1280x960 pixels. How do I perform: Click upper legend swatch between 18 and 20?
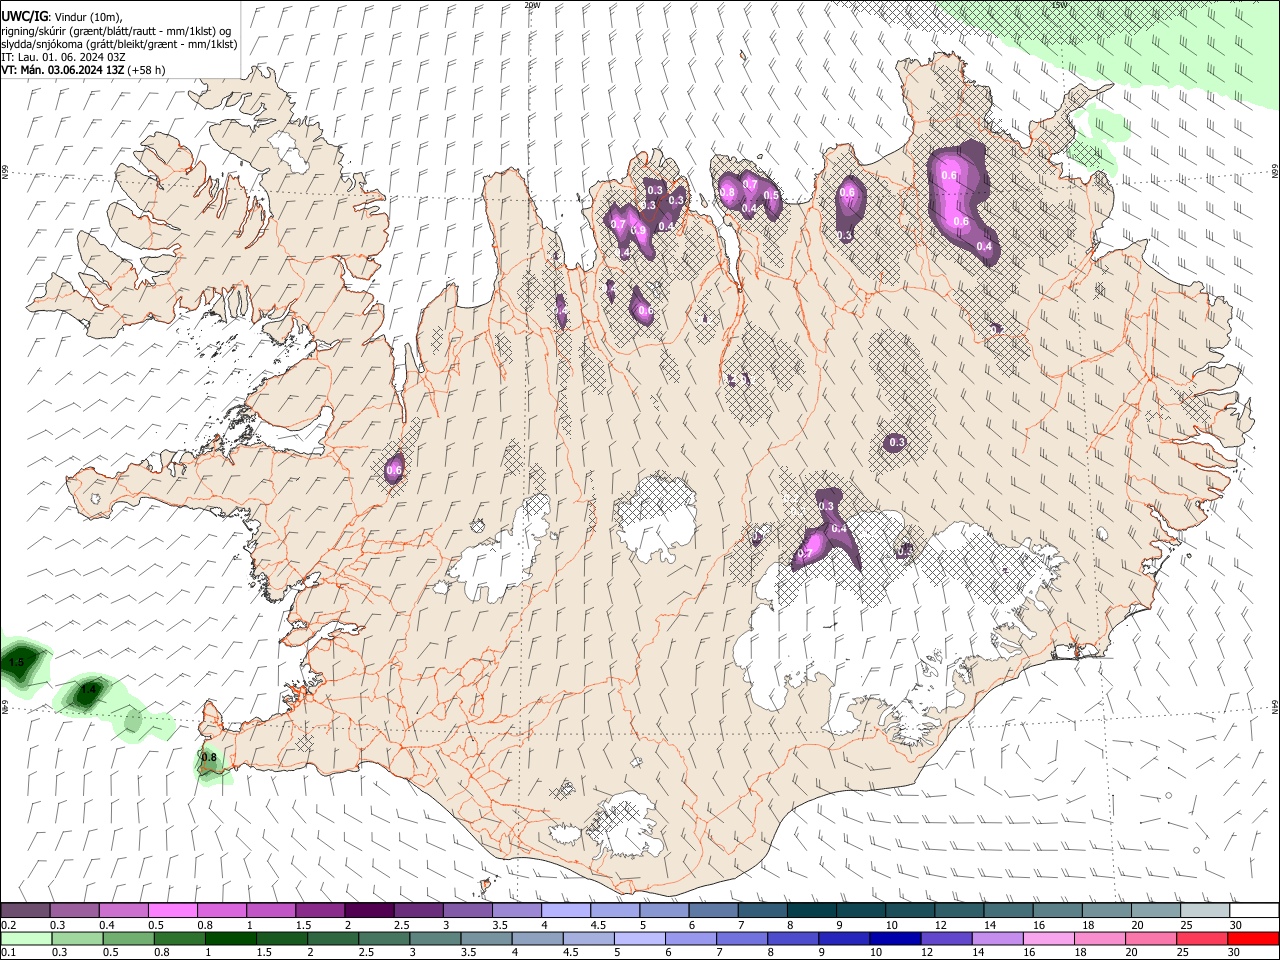[x=1106, y=910]
